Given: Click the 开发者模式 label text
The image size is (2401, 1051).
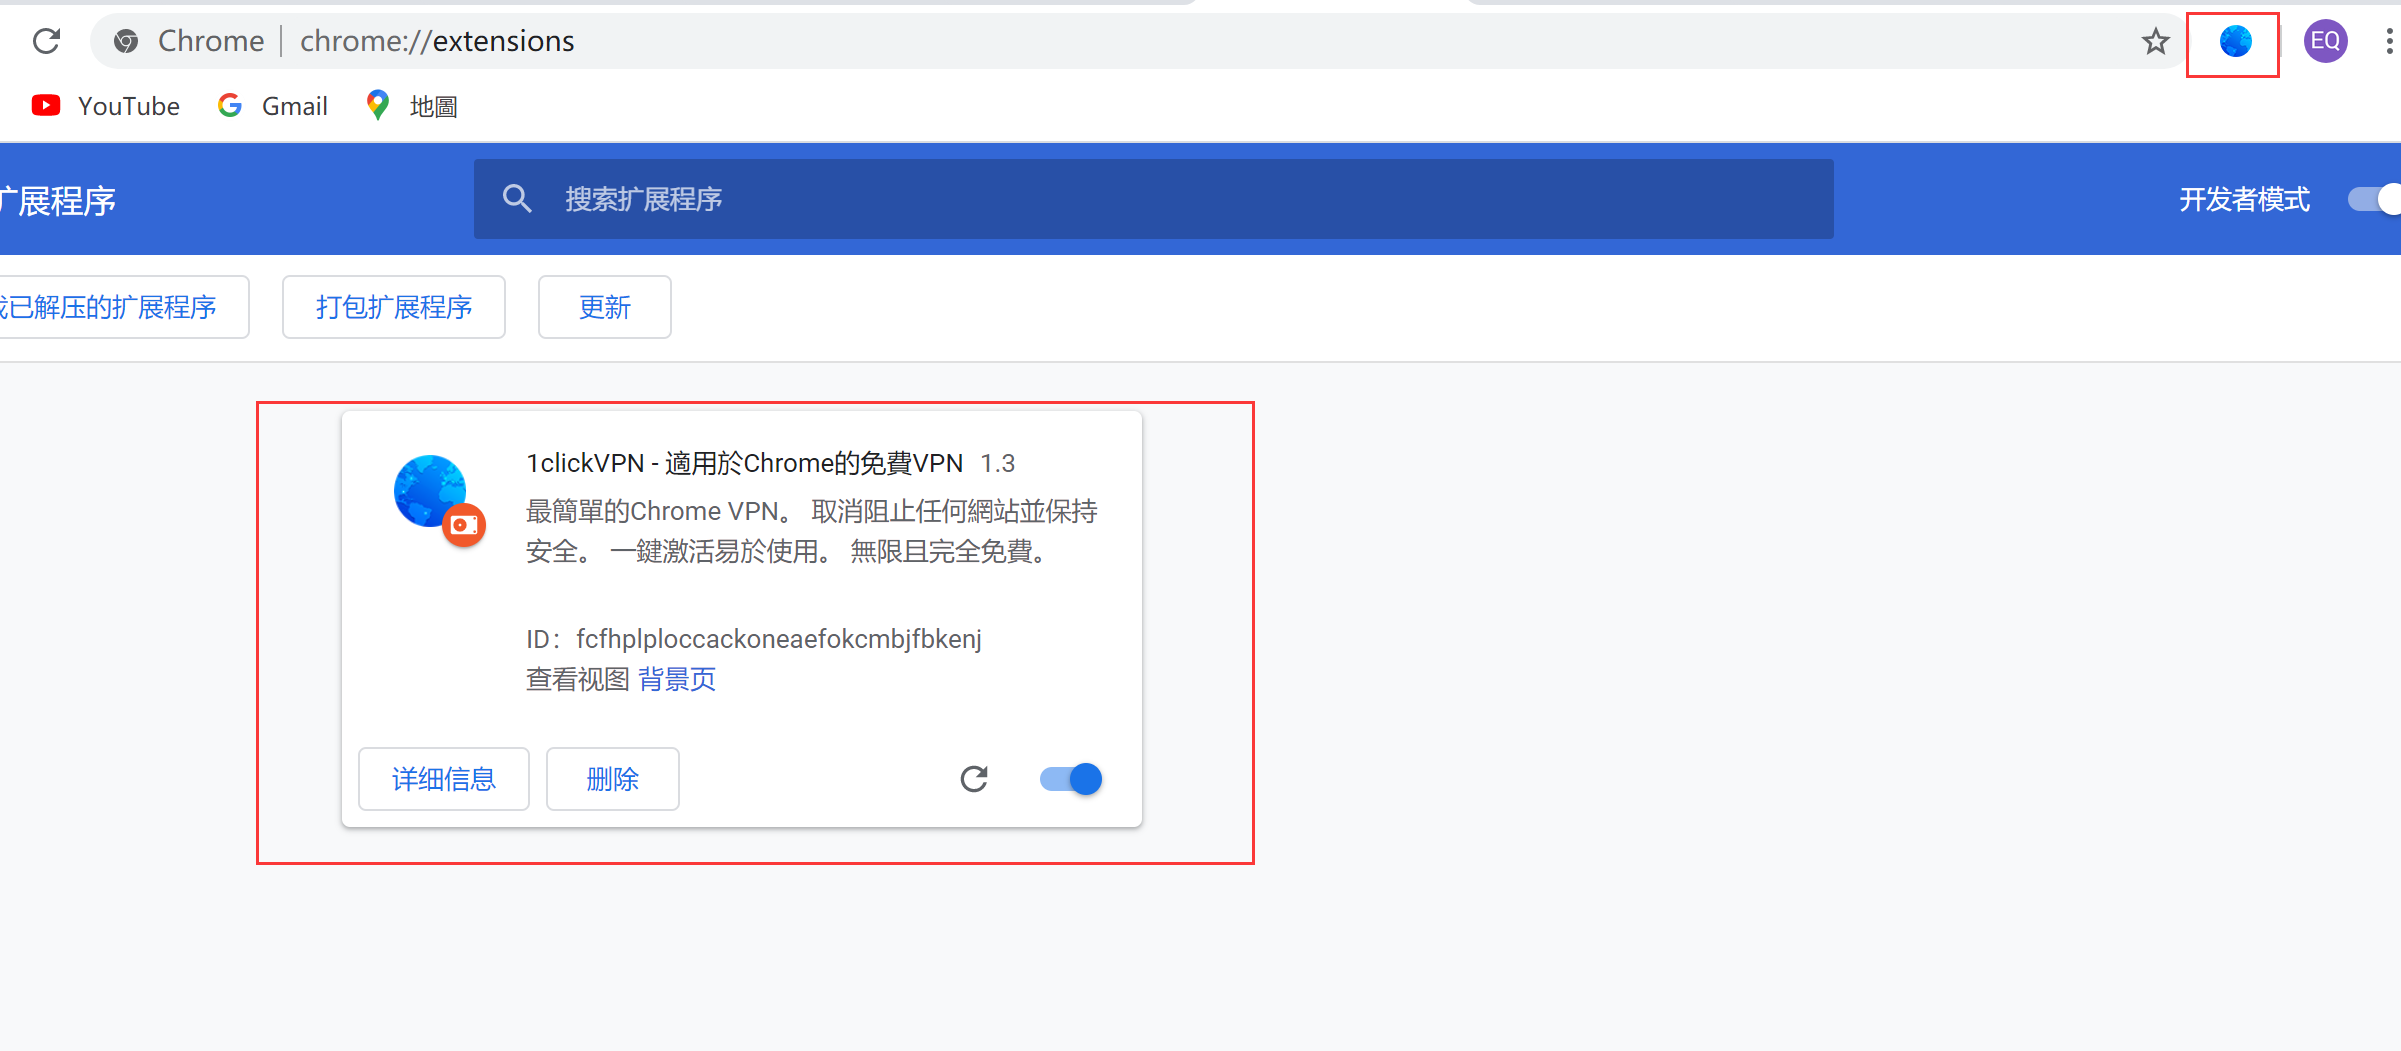Looking at the screenshot, I should point(2245,200).
